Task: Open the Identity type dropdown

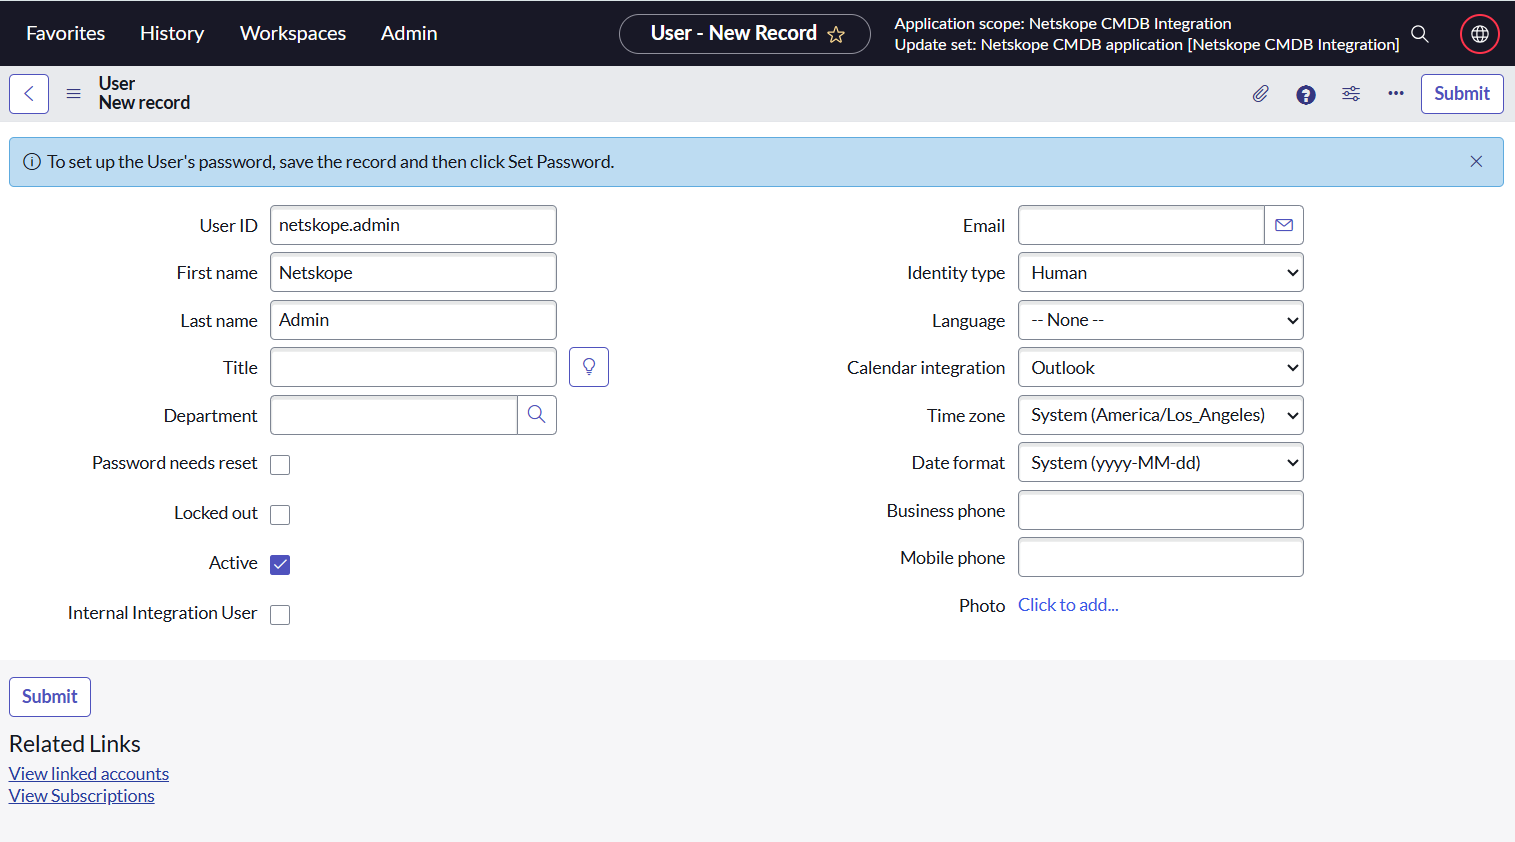Action: [x=1161, y=273]
